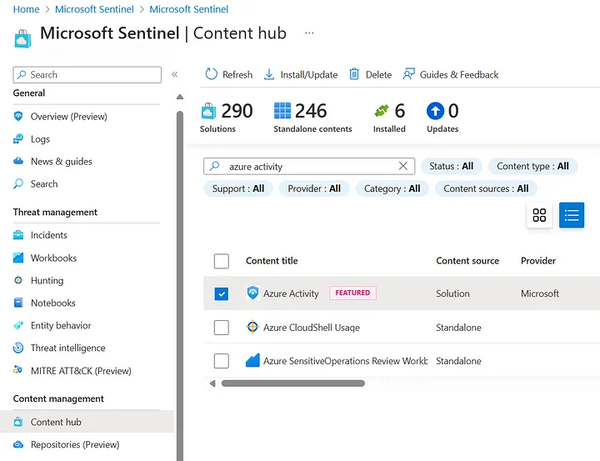The width and height of the screenshot is (600, 461).
Task: Open Logs from the sidebar
Action: [40, 139]
